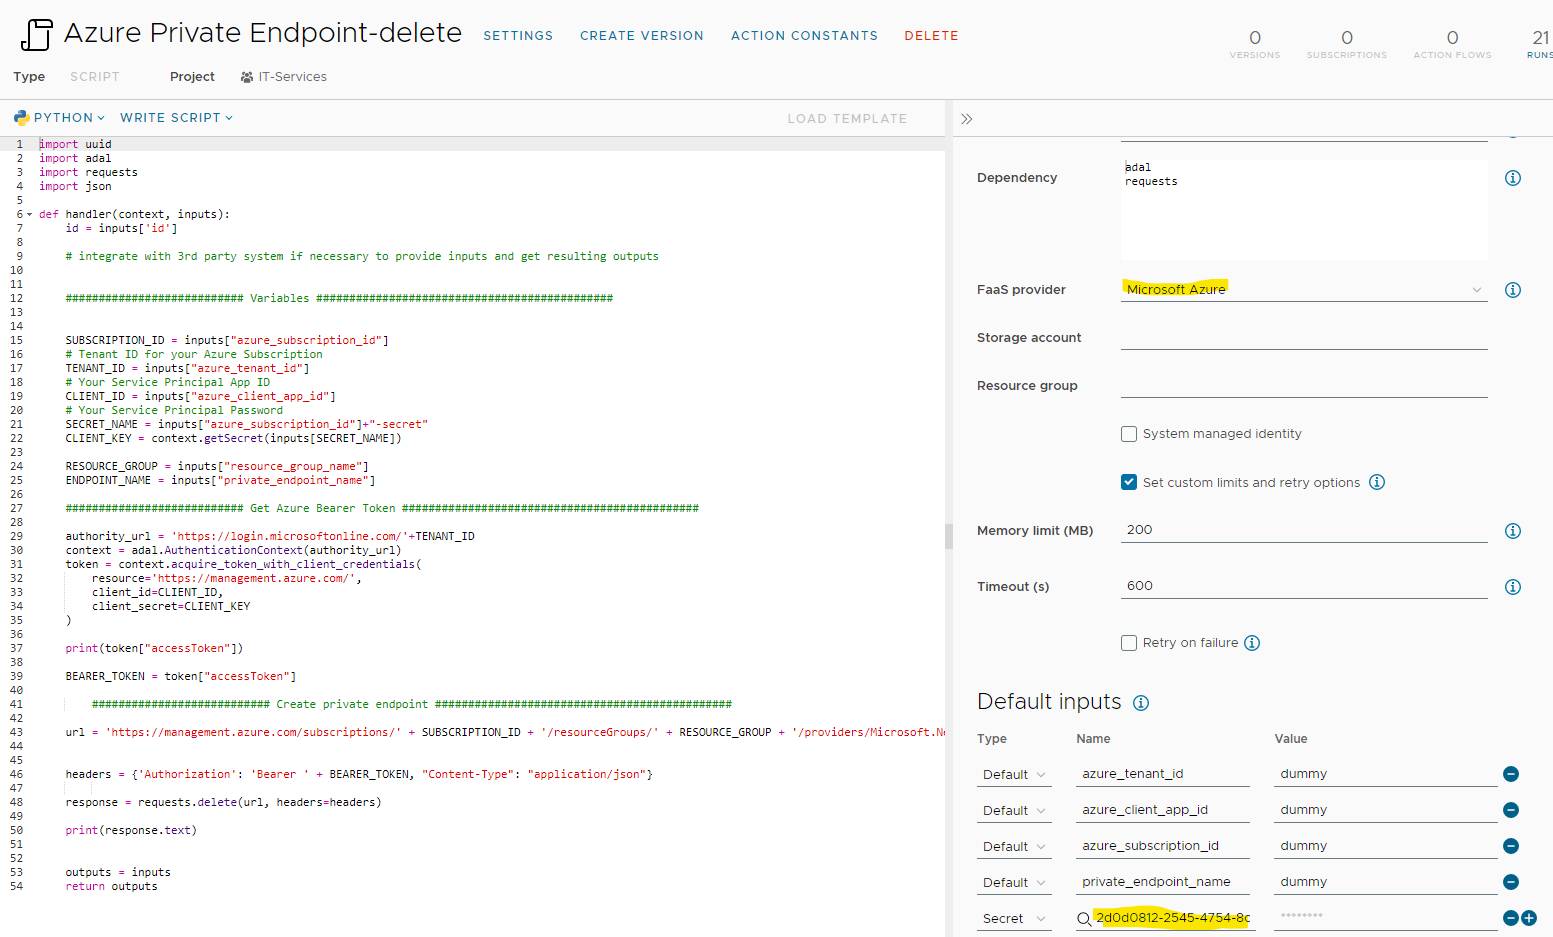
Task: Edit the private_endpoint_name name field
Action: click(x=1163, y=882)
